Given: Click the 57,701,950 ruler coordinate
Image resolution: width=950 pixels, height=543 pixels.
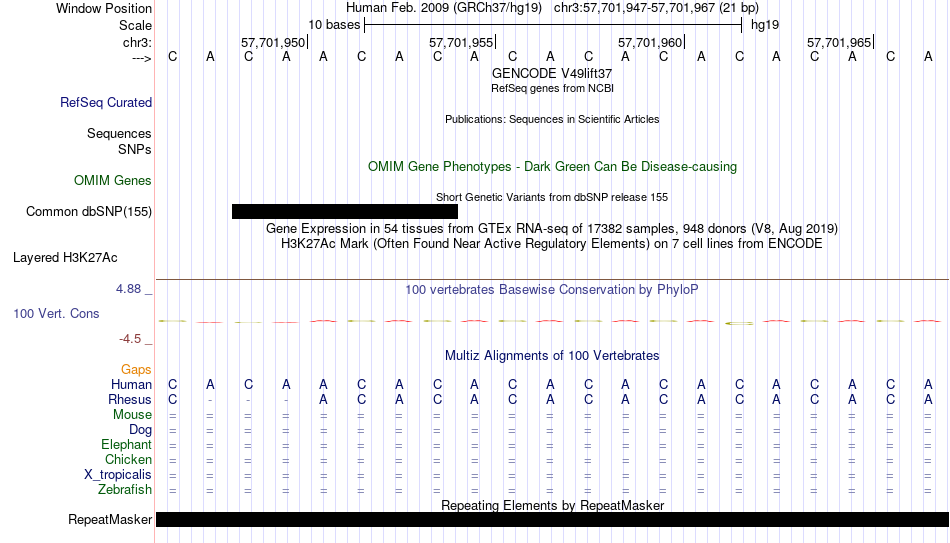Looking at the screenshot, I should [273, 42].
